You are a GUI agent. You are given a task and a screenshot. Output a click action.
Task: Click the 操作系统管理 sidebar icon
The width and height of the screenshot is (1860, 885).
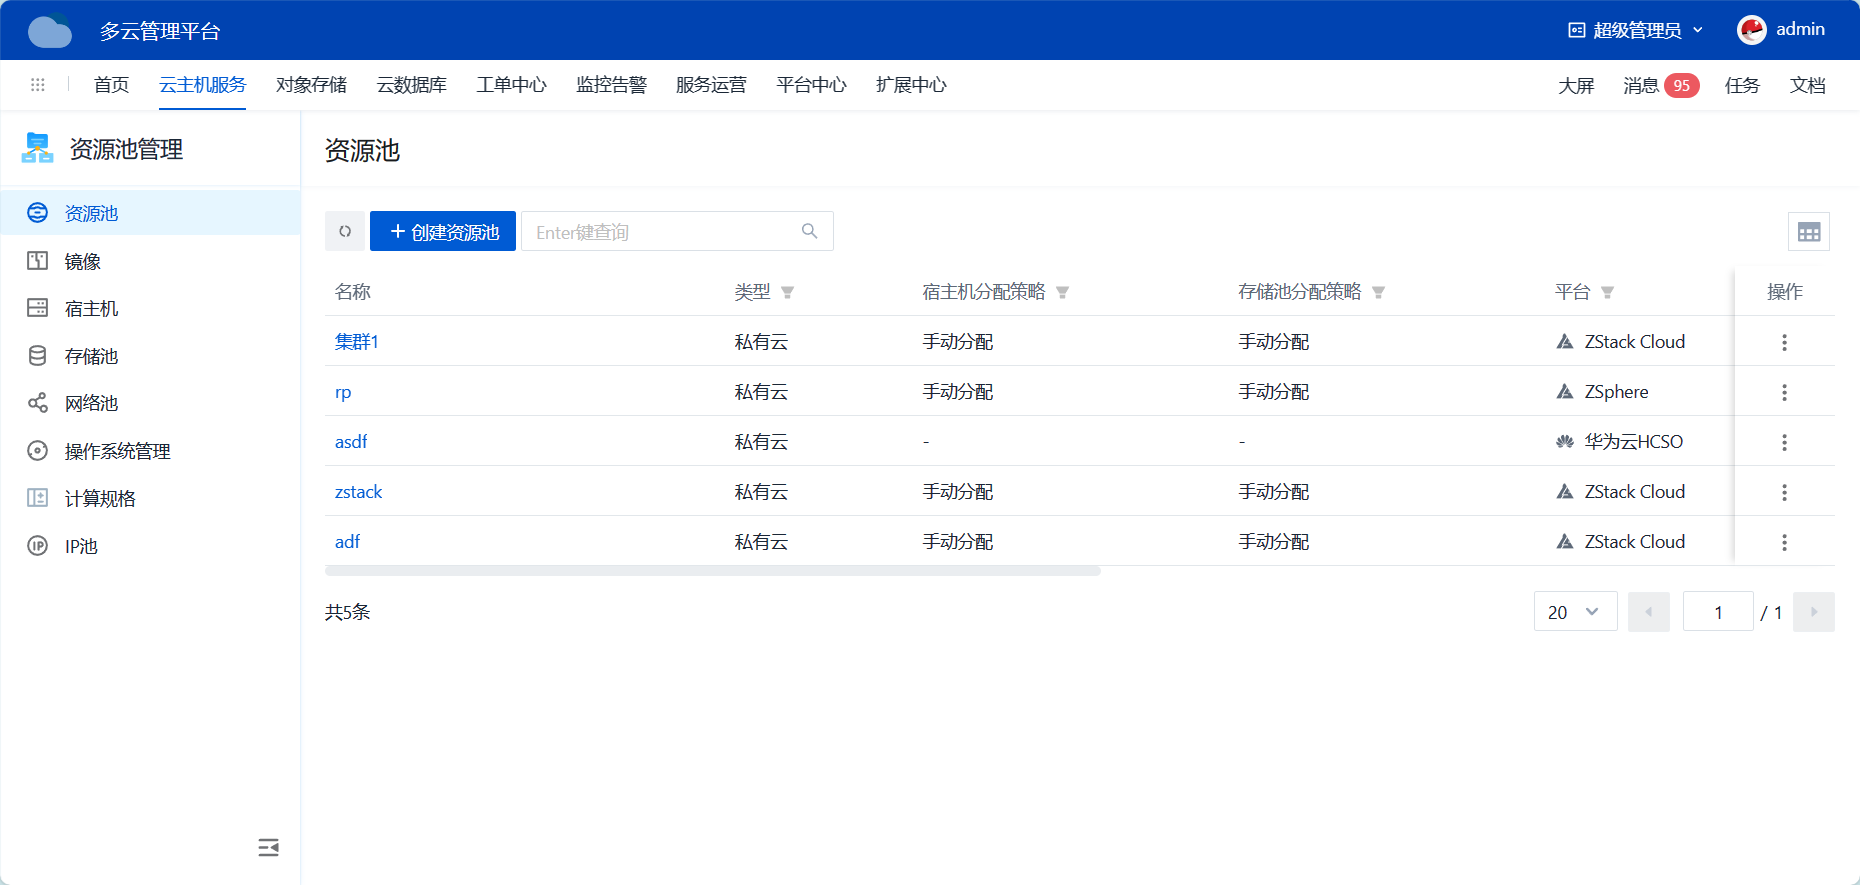coord(37,451)
